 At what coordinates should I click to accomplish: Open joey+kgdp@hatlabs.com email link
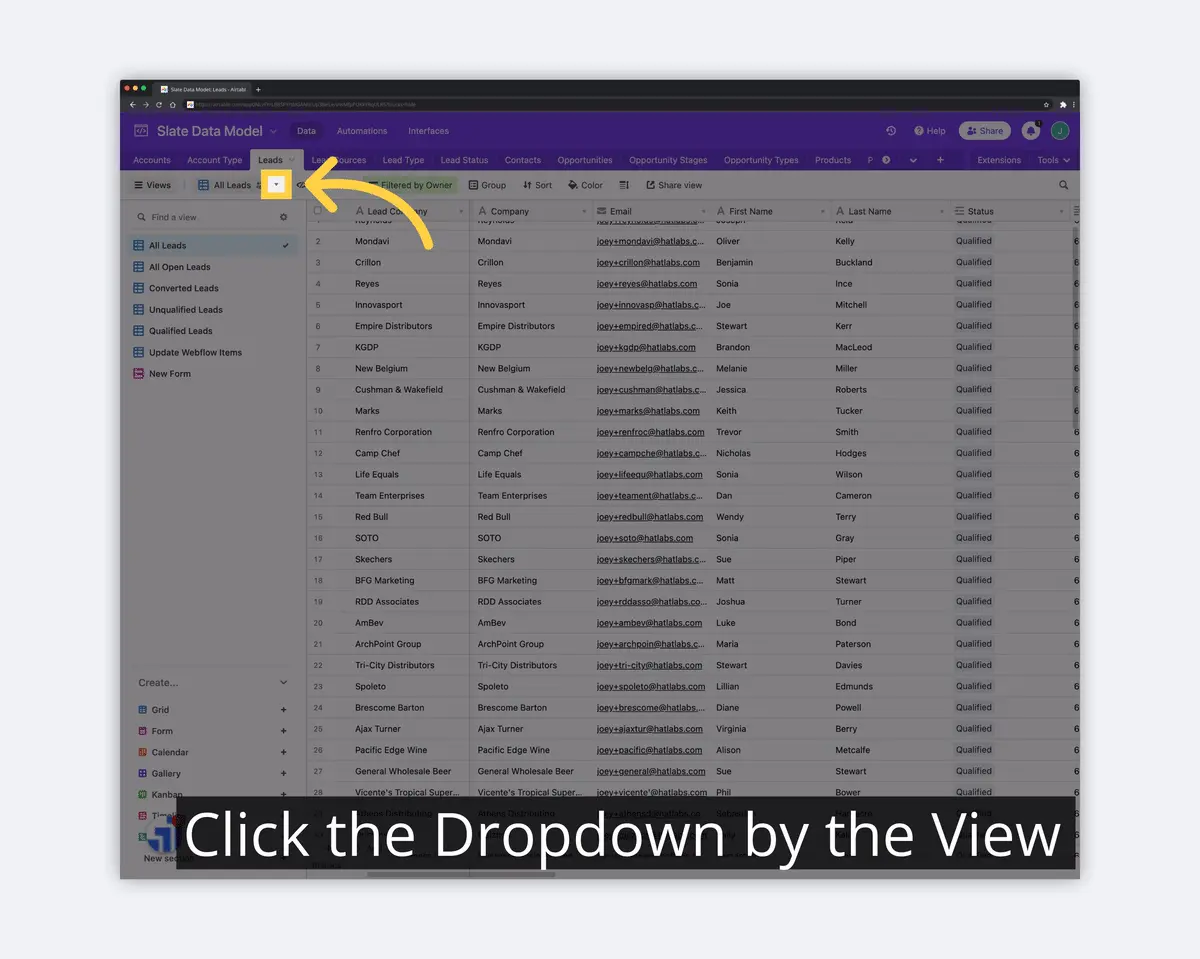646,347
